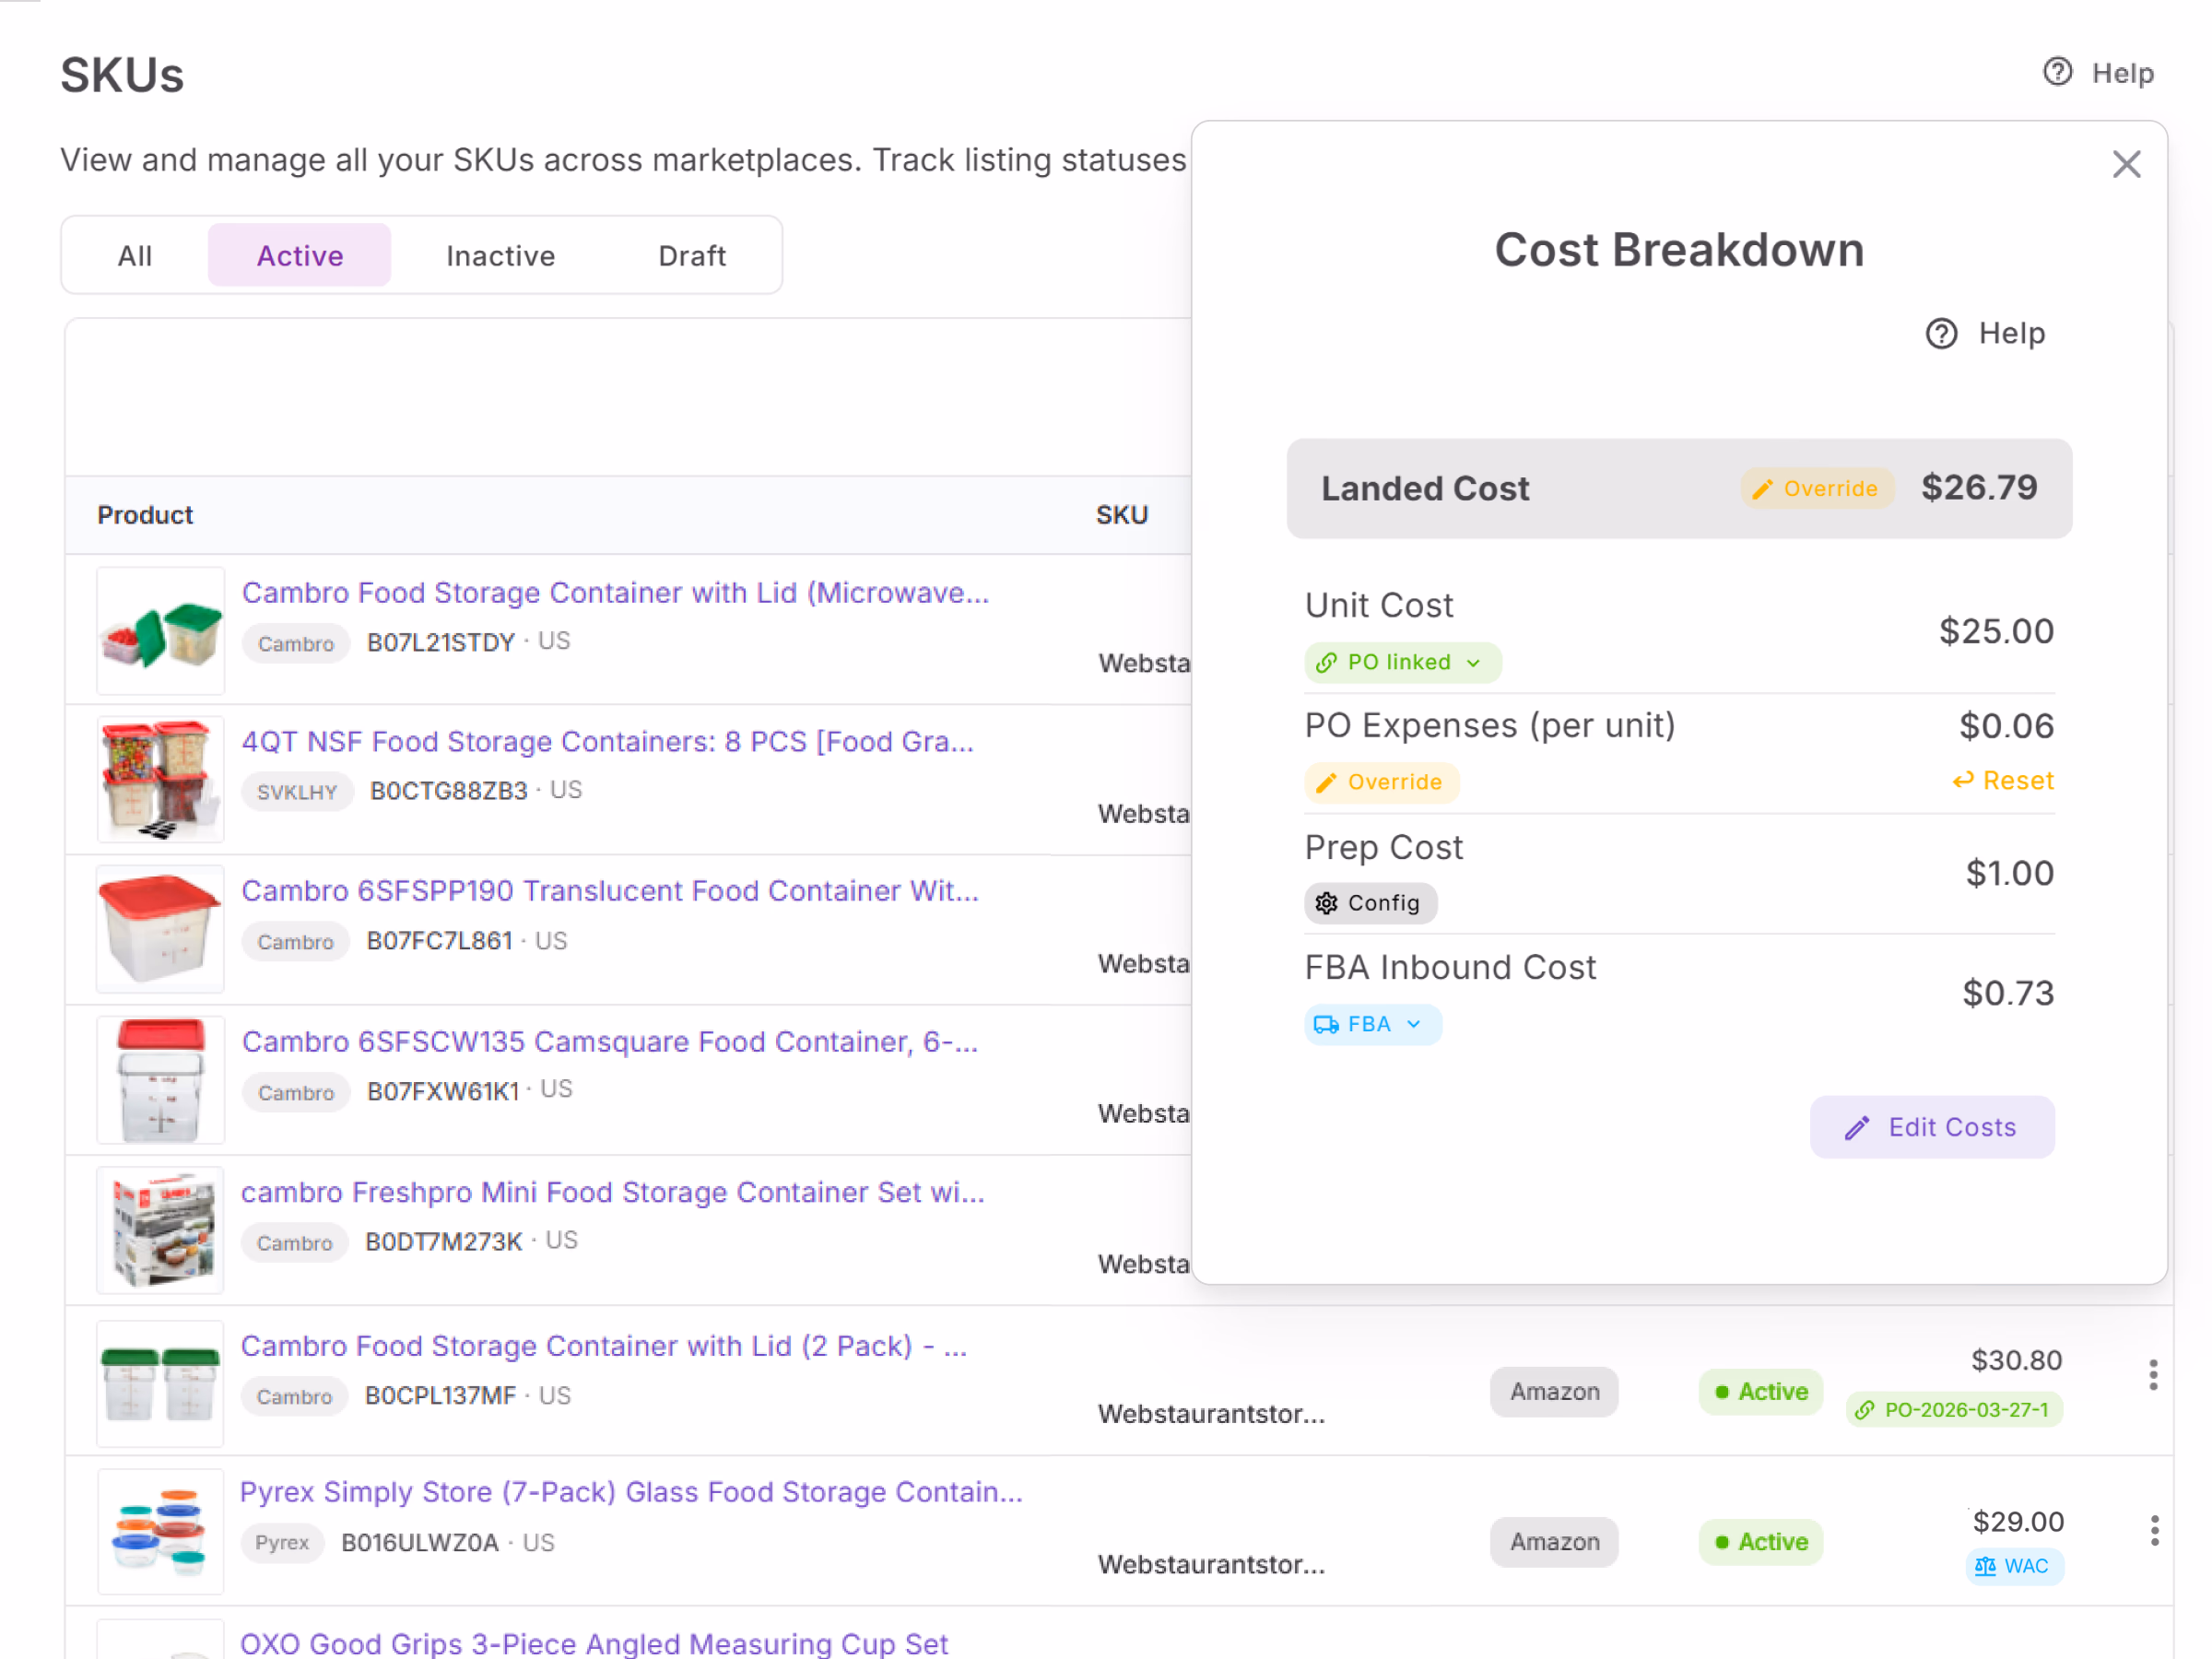2212x1659 pixels.
Task: Click the FBA Inbound Cost $0.73 value
Action: [x=2008, y=993]
